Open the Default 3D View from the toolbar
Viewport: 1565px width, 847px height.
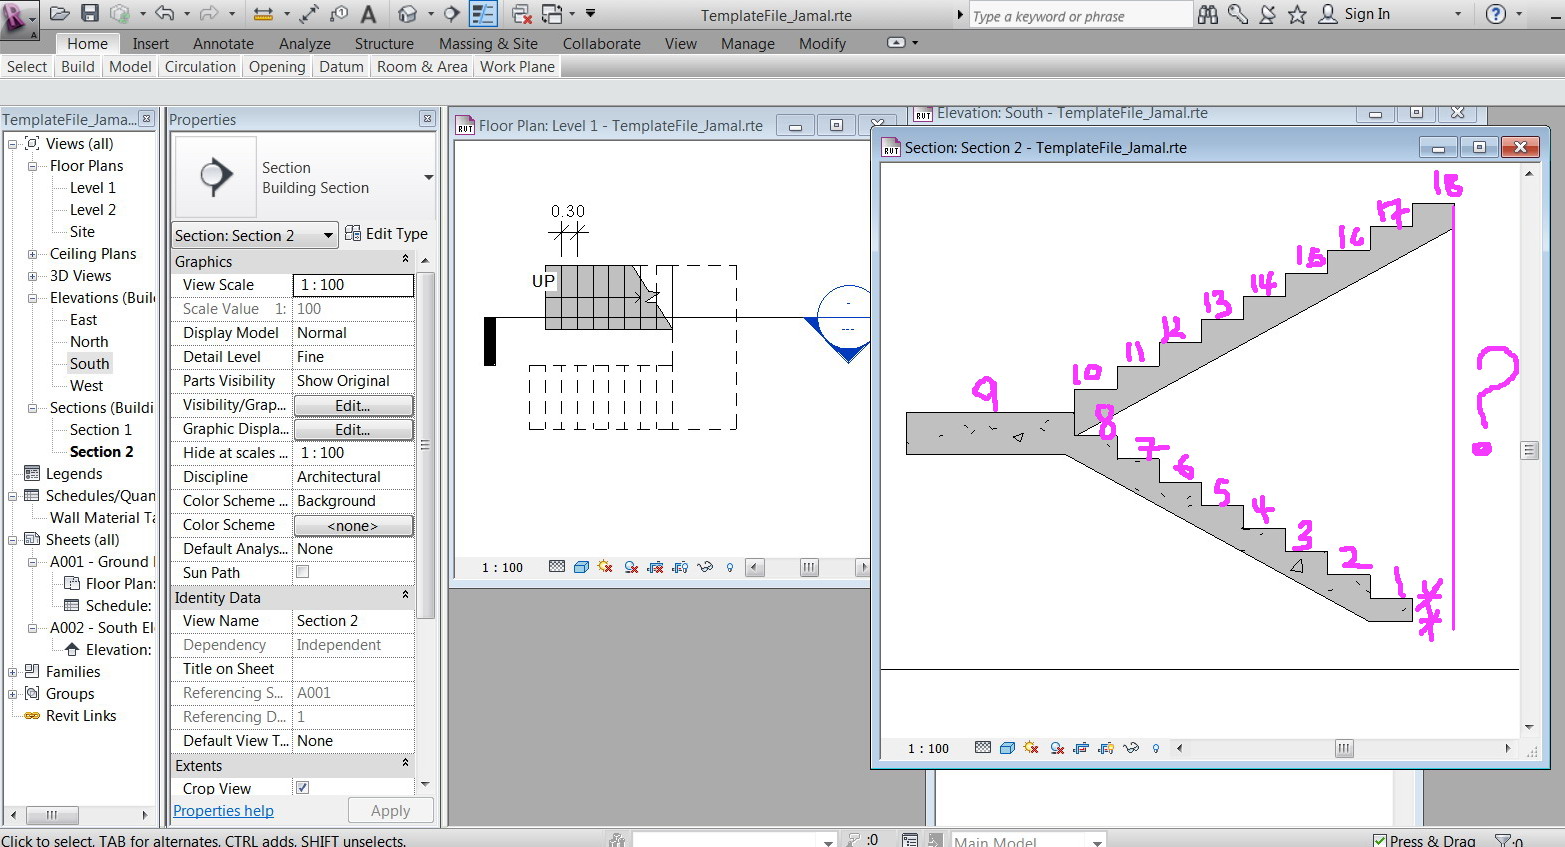tap(409, 13)
